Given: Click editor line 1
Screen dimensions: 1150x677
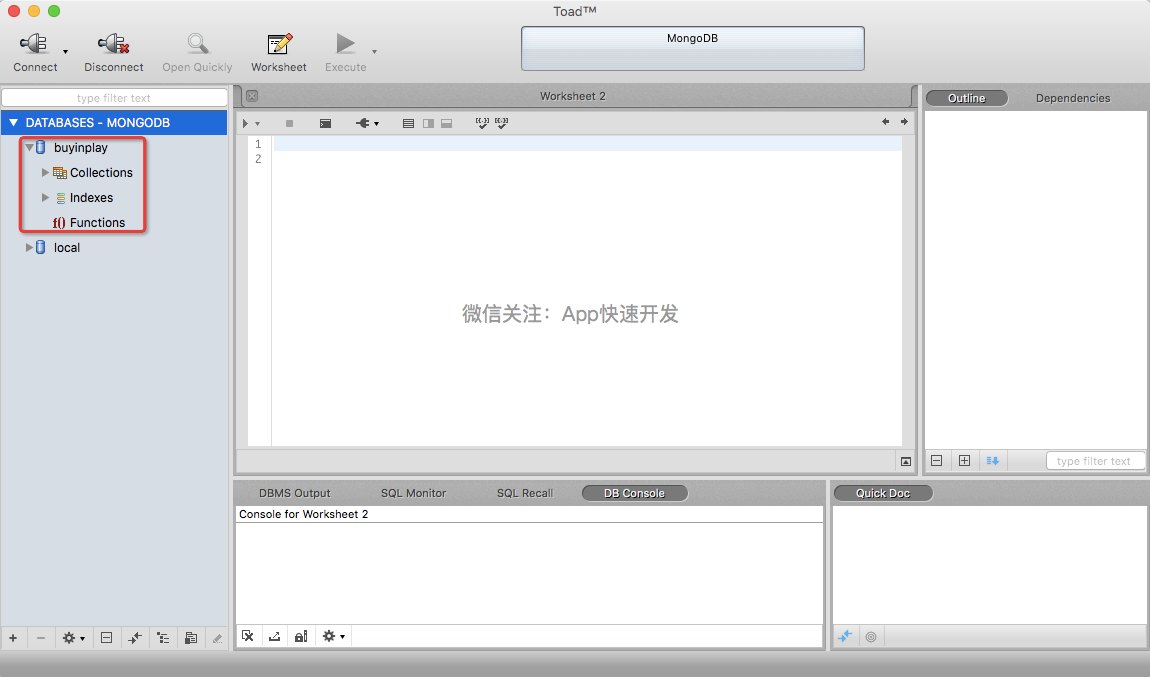Looking at the screenshot, I should click(x=587, y=144).
